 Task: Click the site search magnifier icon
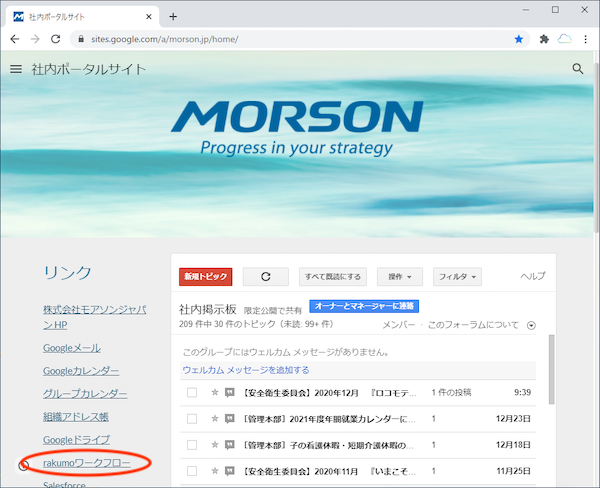[577, 69]
